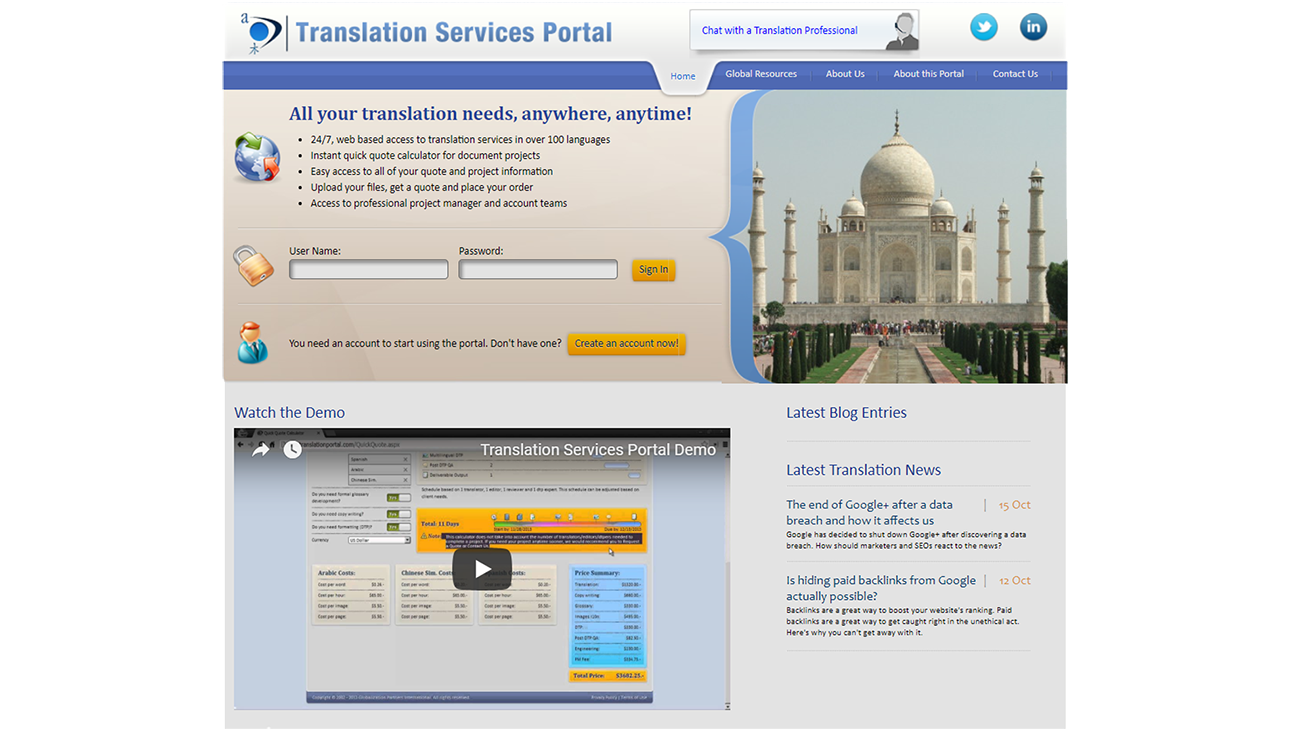
Task: Click the share arrow on video
Action: click(261, 450)
